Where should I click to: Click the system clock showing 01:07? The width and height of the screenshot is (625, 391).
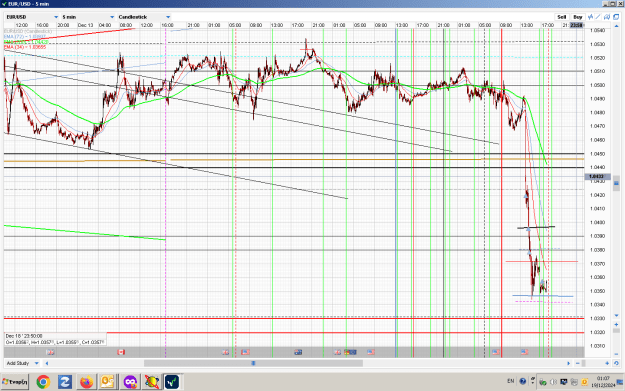(x=604, y=381)
